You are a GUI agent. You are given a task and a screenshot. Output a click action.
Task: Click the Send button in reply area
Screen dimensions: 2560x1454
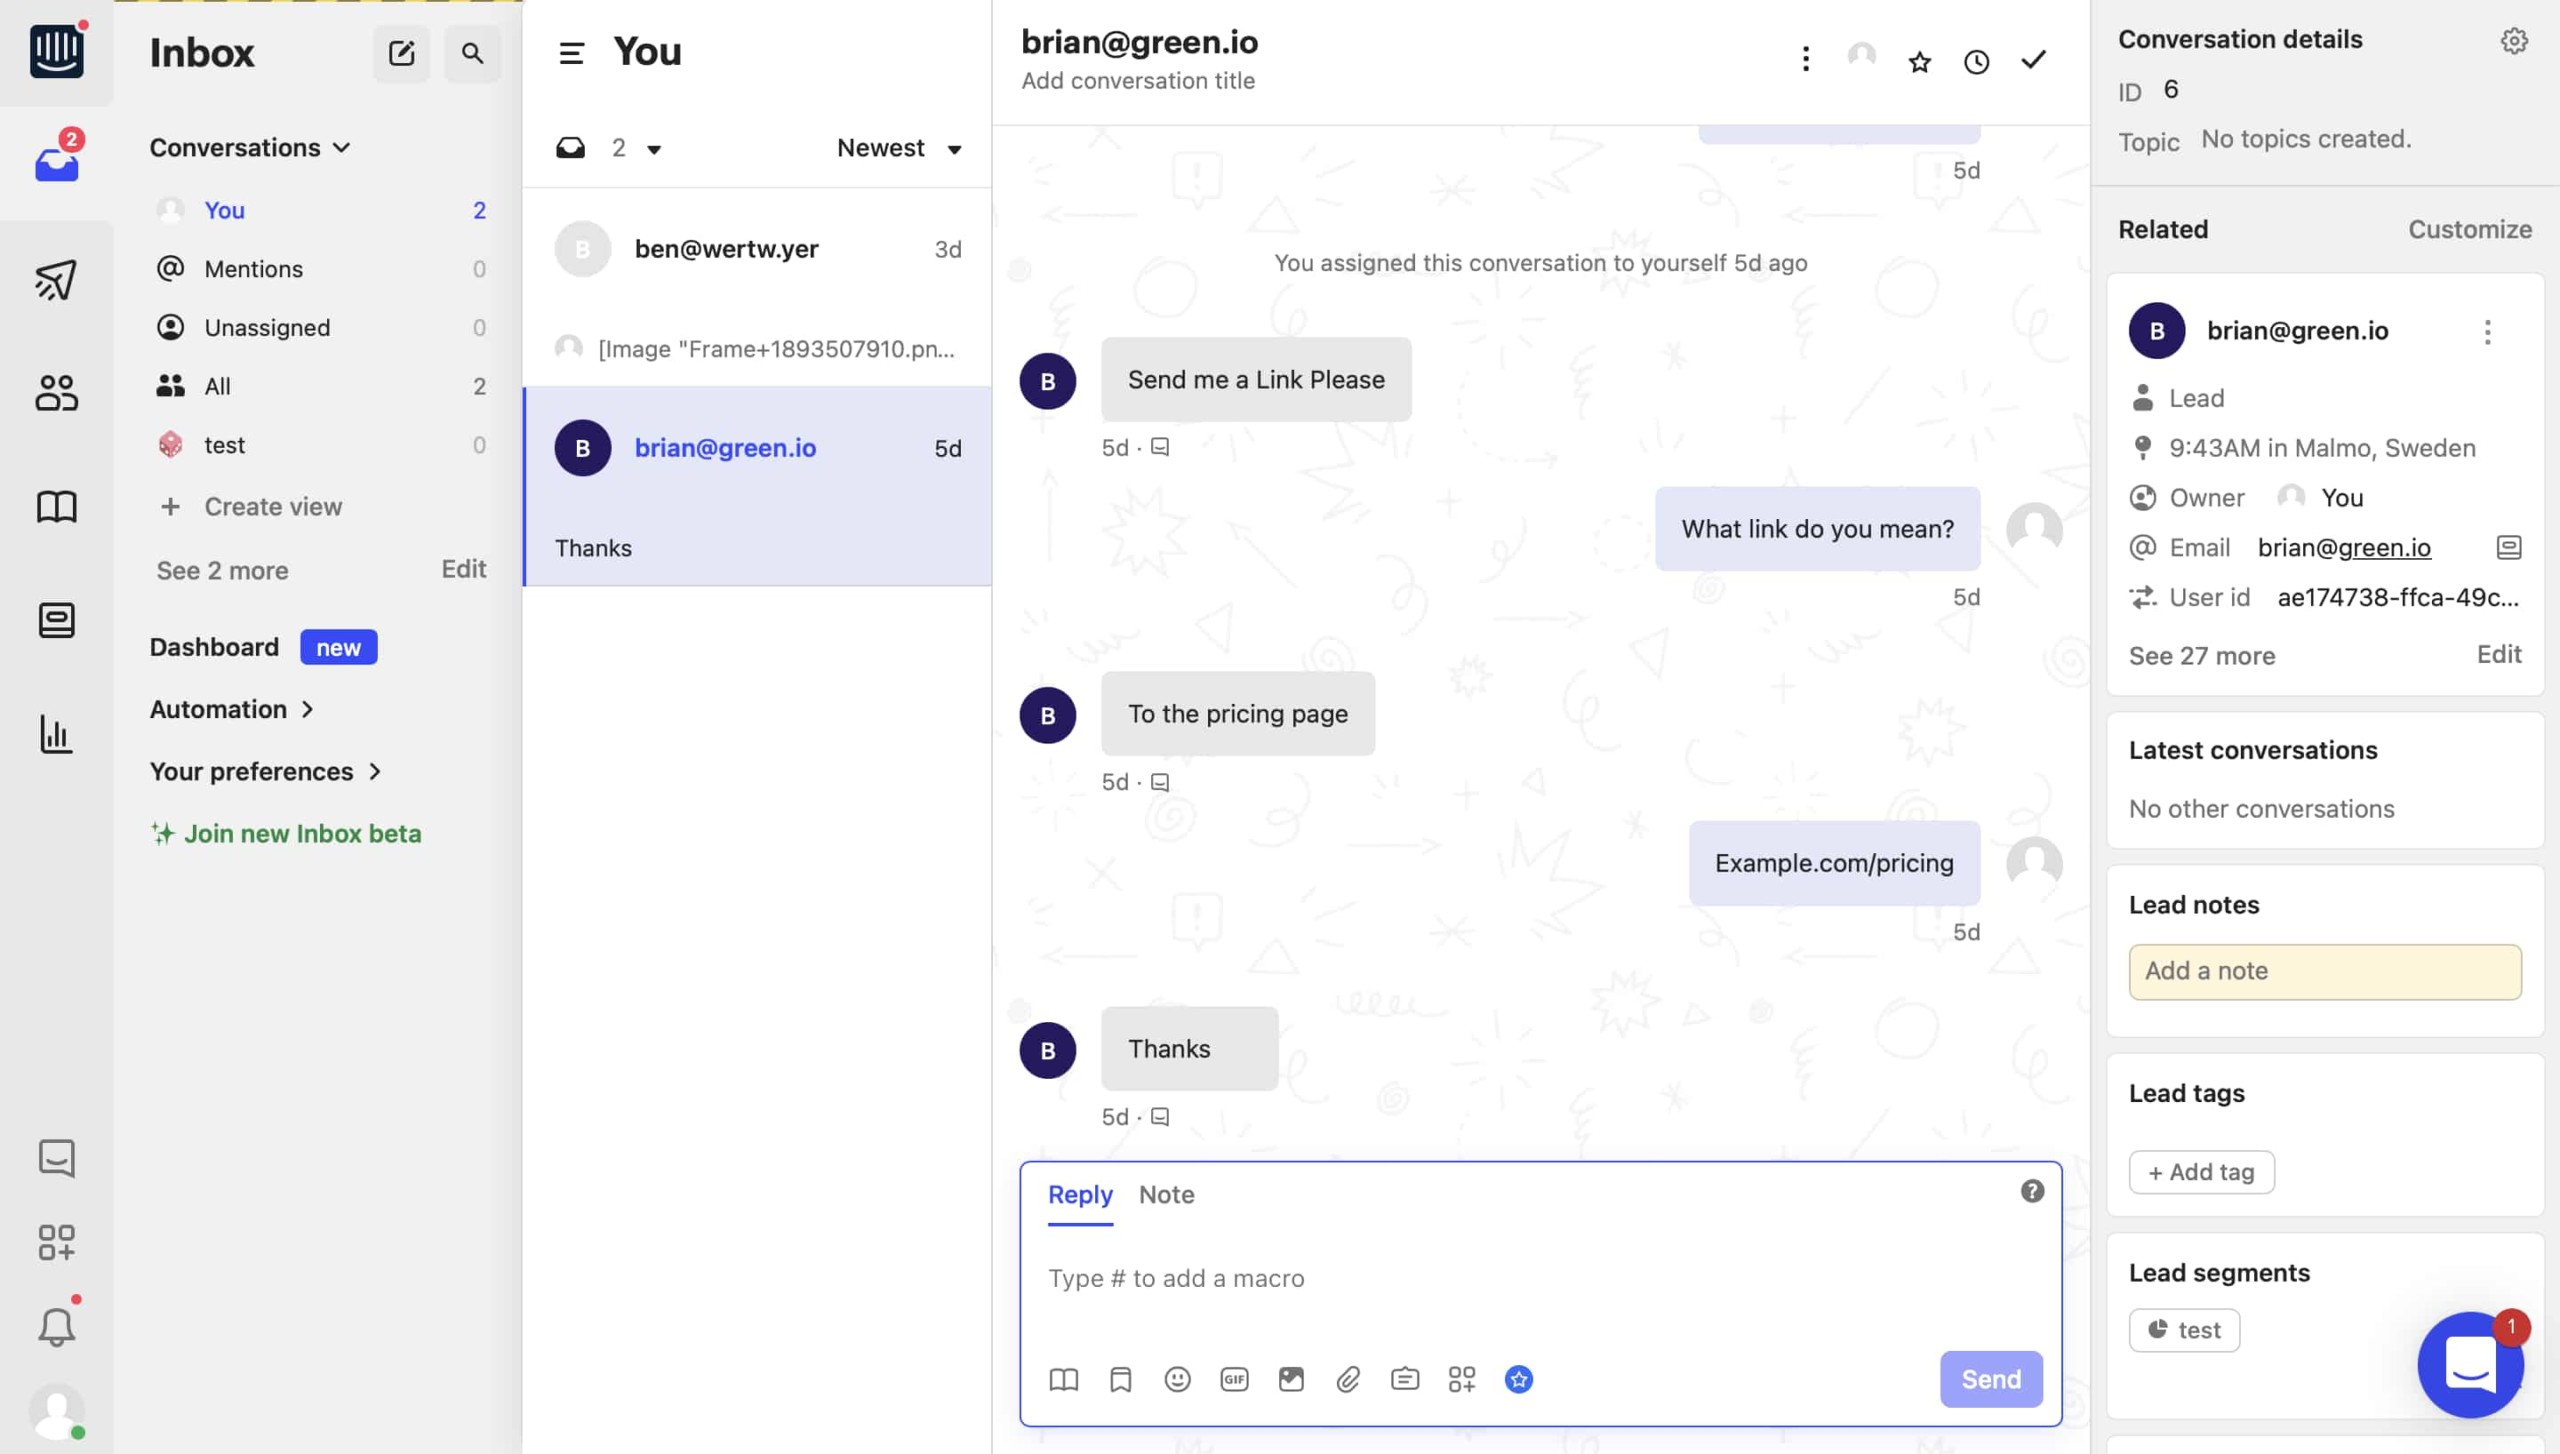click(x=1990, y=1378)
